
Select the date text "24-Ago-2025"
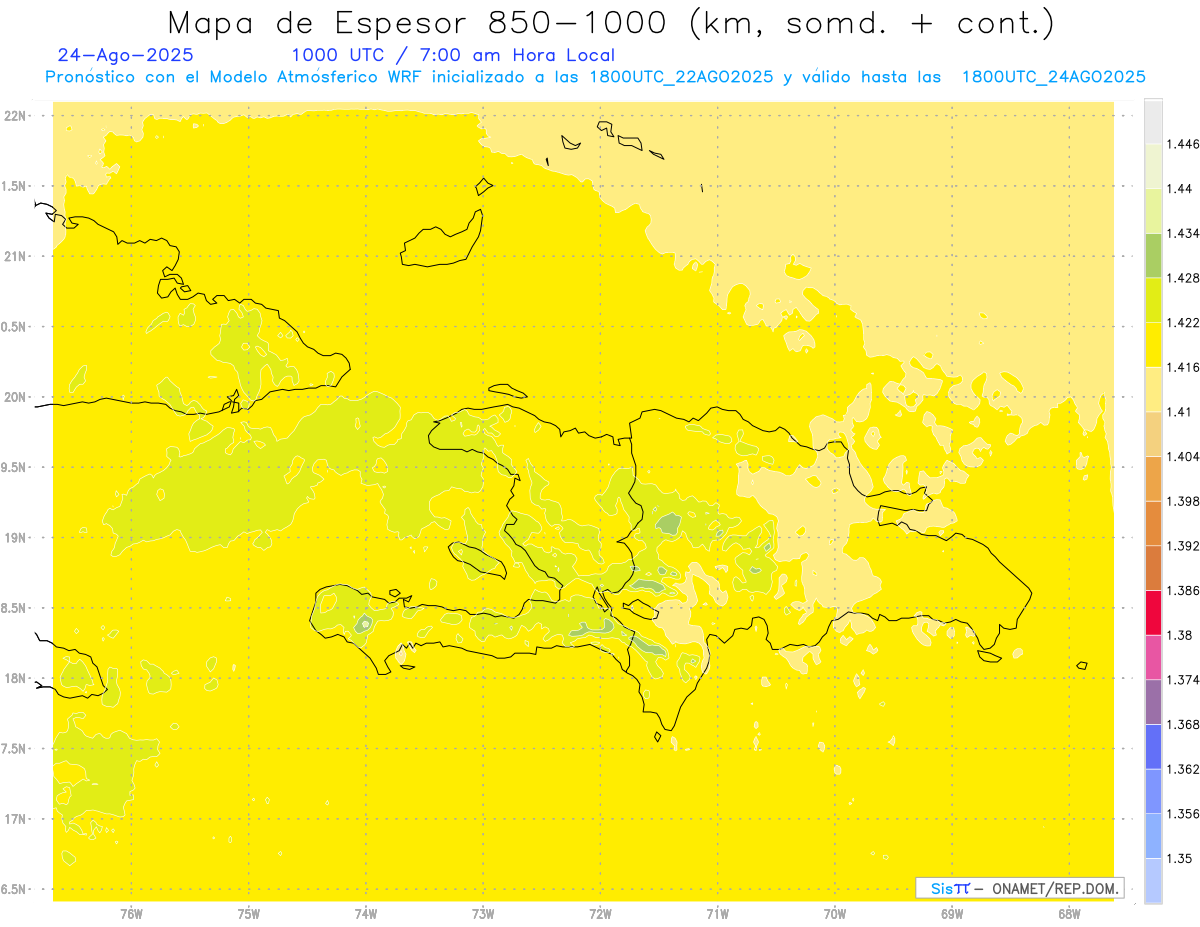coord(126,55)
